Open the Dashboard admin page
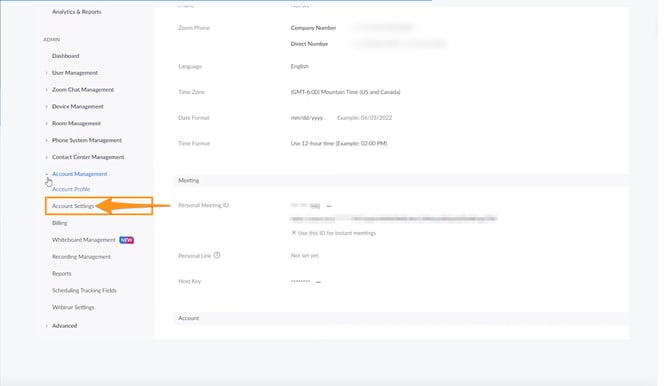The image size is (670, 386). click(x=66, y=56)
